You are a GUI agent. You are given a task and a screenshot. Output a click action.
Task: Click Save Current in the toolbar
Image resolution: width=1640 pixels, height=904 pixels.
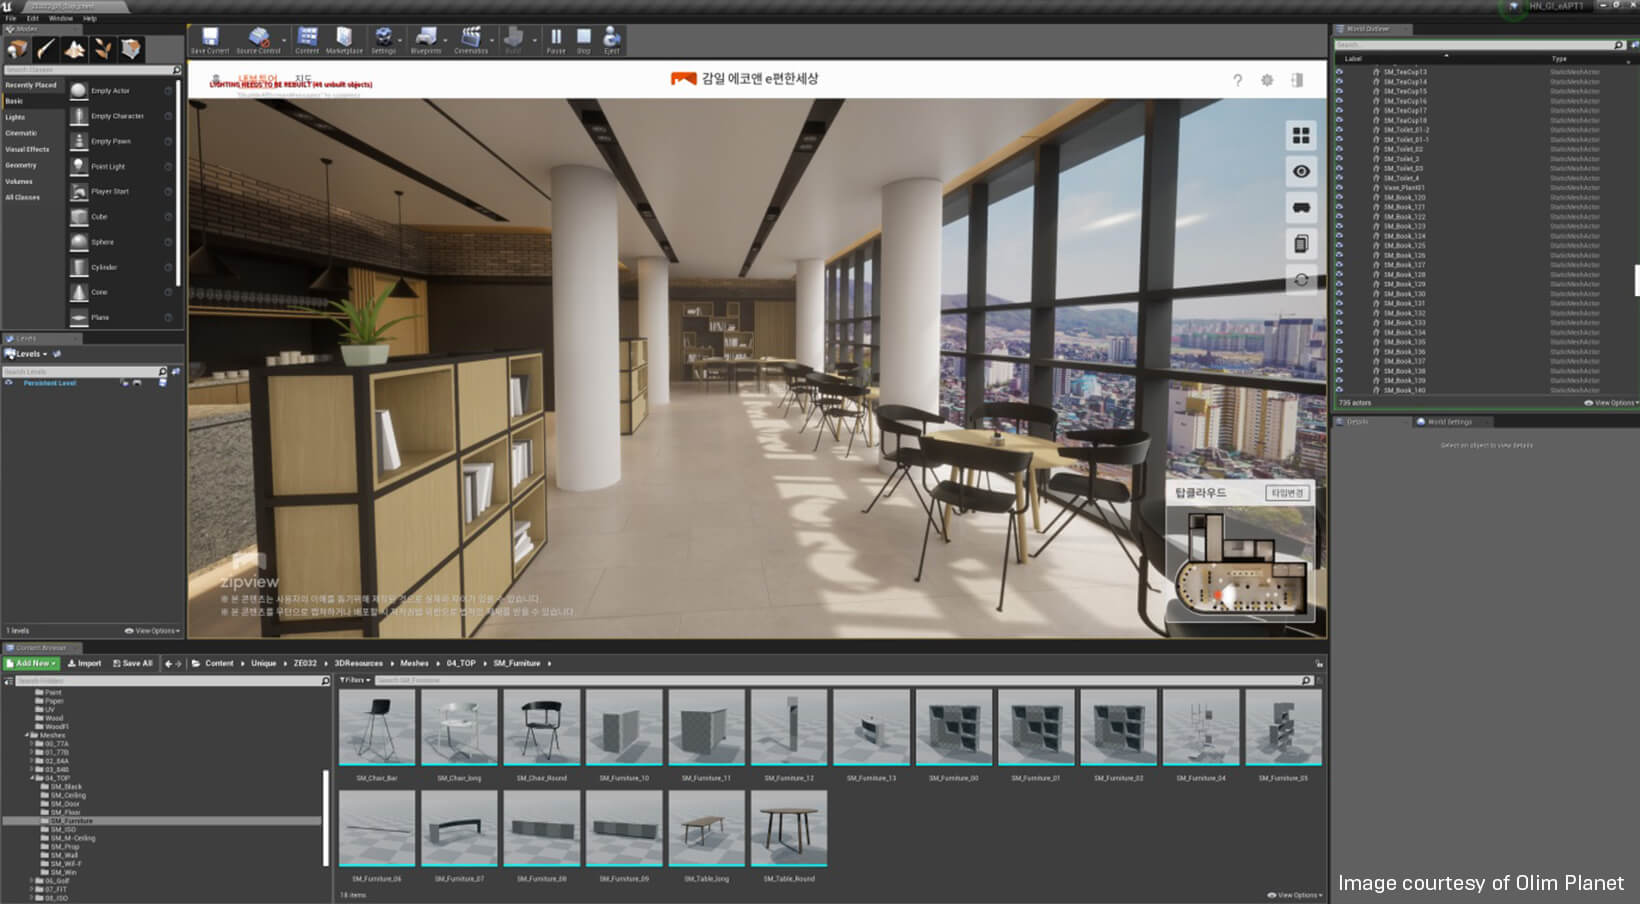209,38
